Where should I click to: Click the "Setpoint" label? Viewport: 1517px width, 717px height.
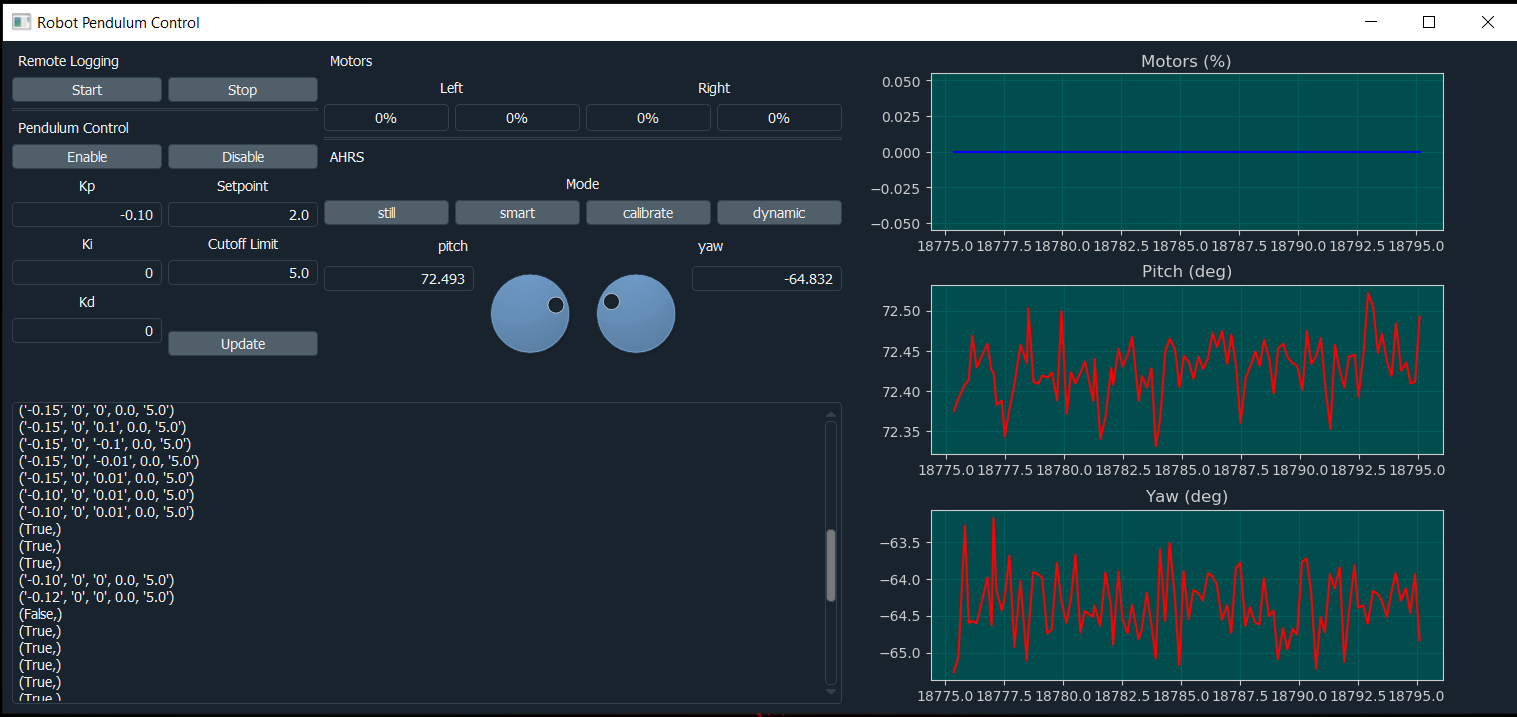[243, 186]
